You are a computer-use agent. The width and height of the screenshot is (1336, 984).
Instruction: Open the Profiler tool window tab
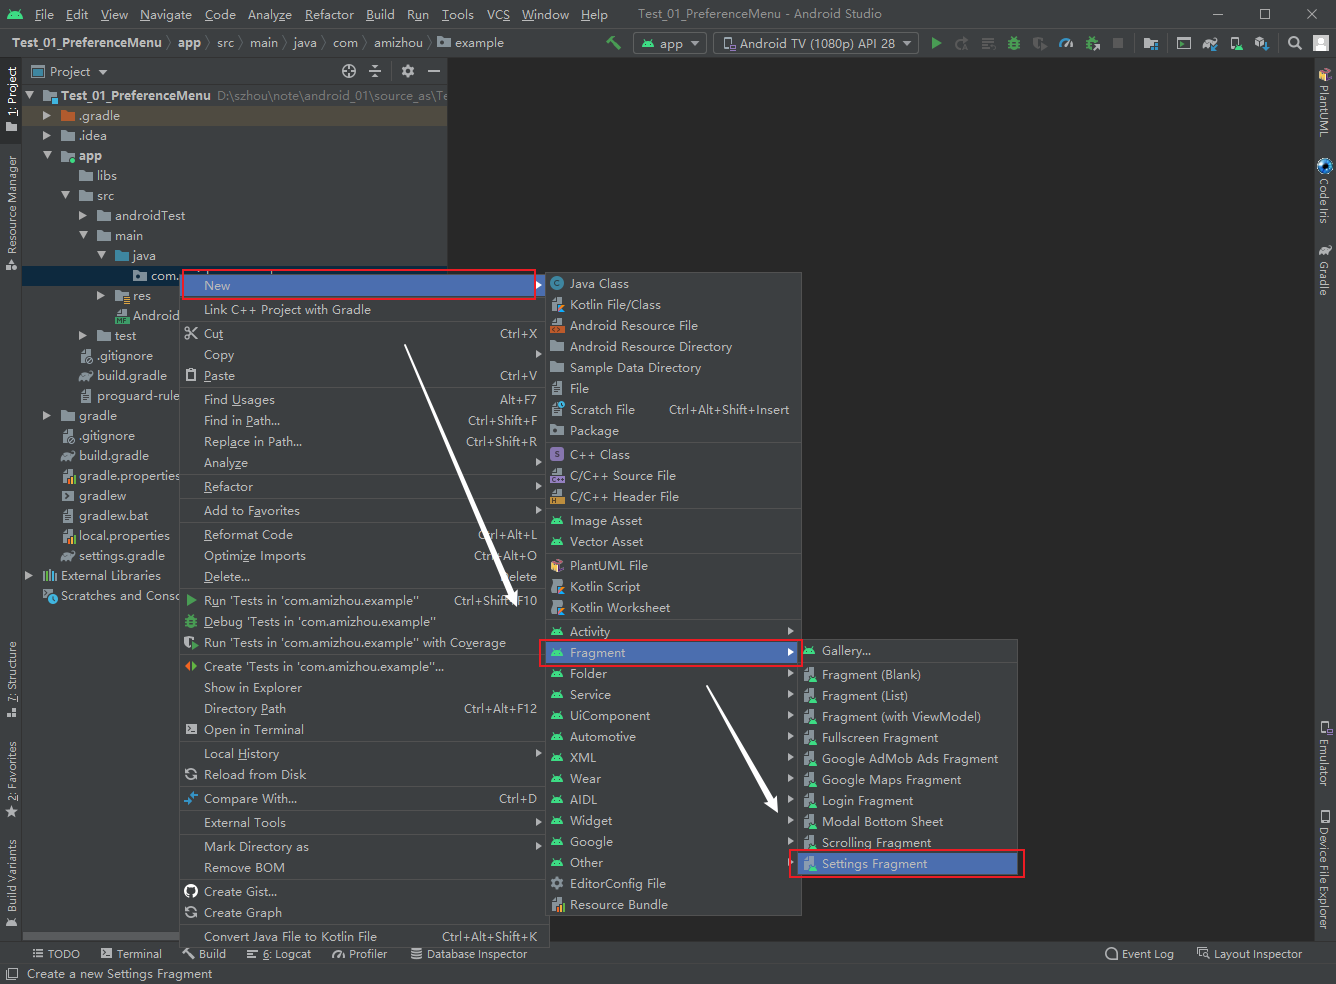[360, 954]
